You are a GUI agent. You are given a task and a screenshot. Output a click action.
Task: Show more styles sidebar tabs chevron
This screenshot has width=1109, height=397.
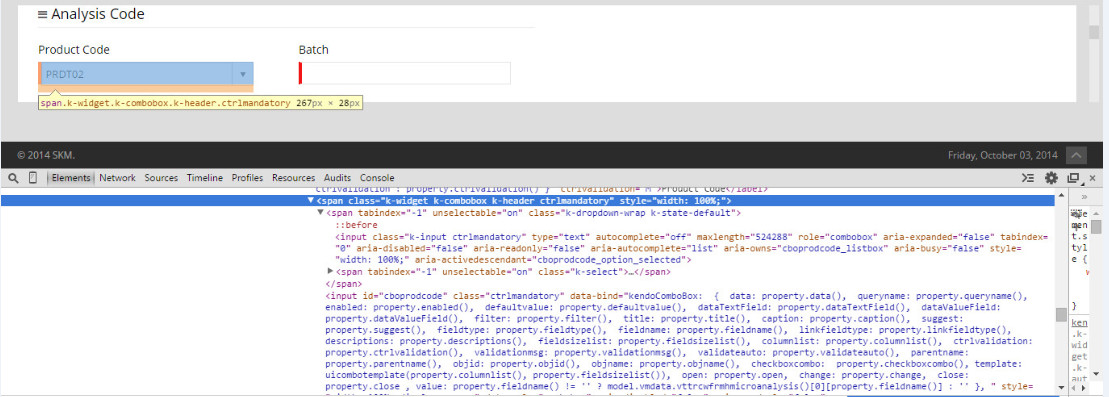[1083, 197]
